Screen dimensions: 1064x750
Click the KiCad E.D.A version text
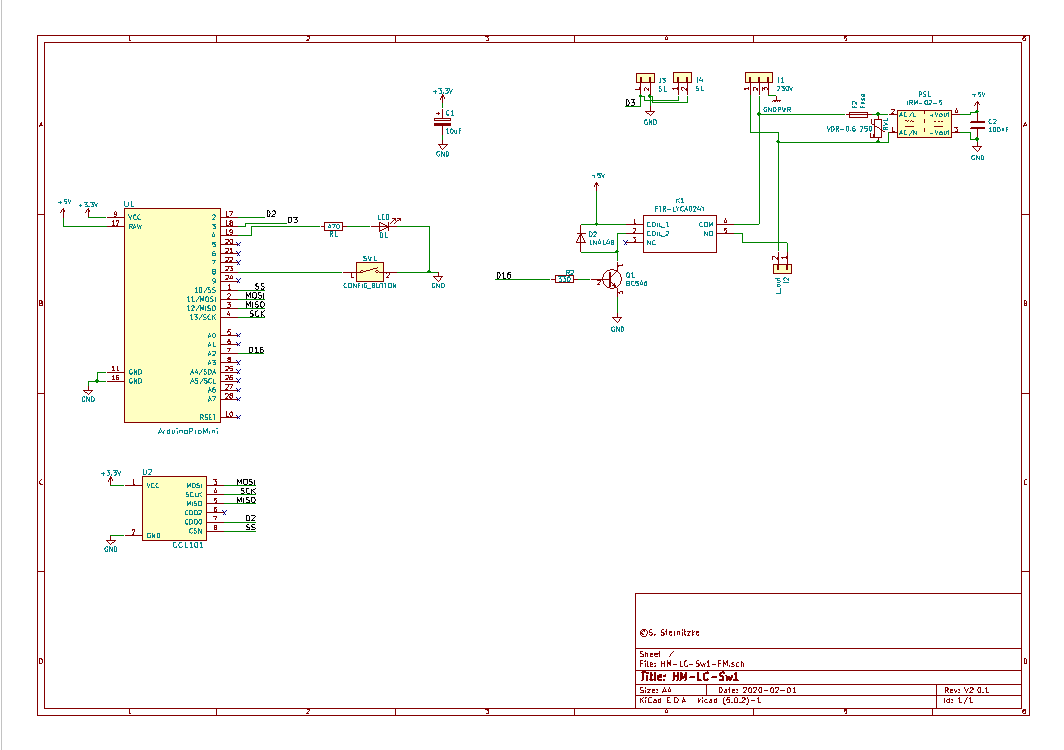pyautogui.click(x=700, y=700)
